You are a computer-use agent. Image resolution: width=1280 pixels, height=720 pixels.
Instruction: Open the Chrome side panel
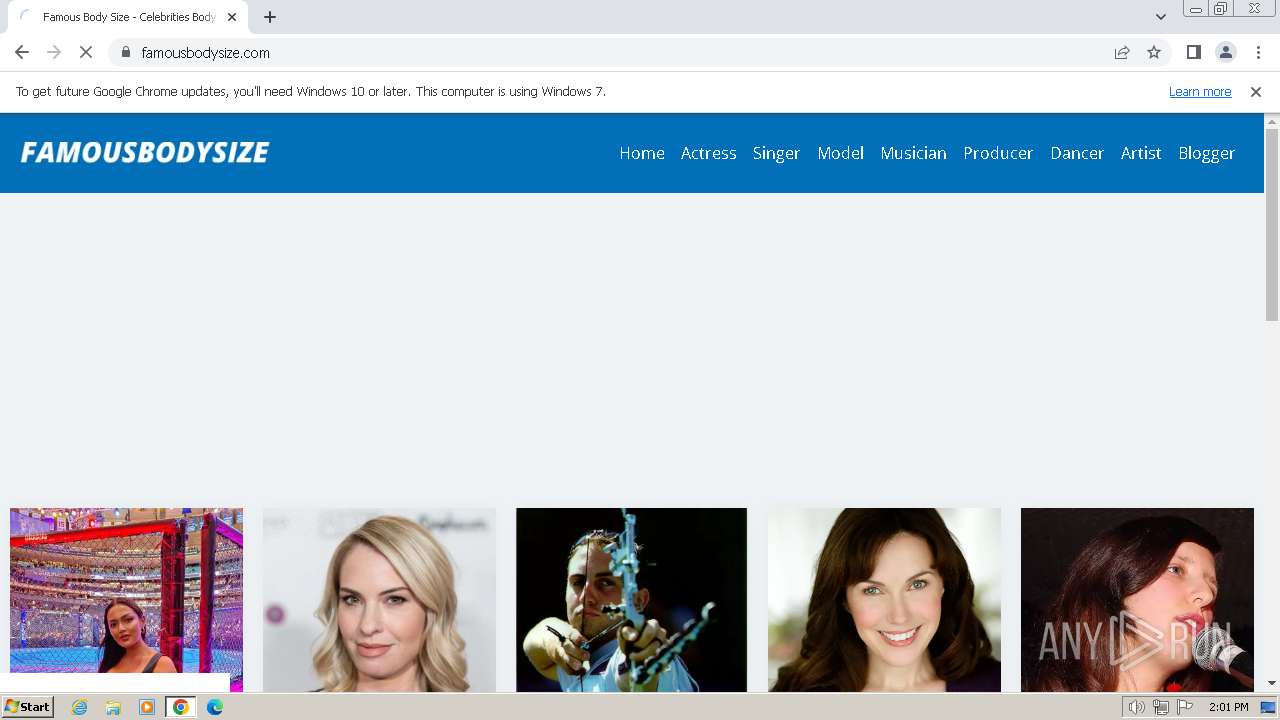tap(1193, 53)
